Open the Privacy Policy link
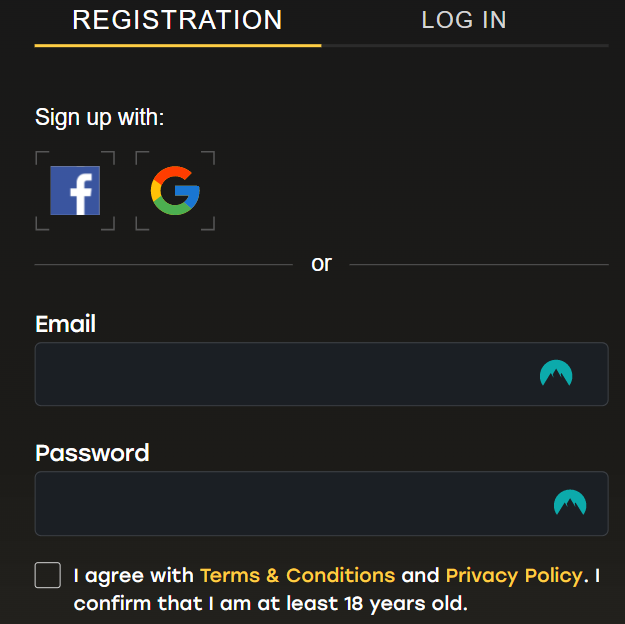The width and height of the screenshot is (625, 624). point(514,576)
